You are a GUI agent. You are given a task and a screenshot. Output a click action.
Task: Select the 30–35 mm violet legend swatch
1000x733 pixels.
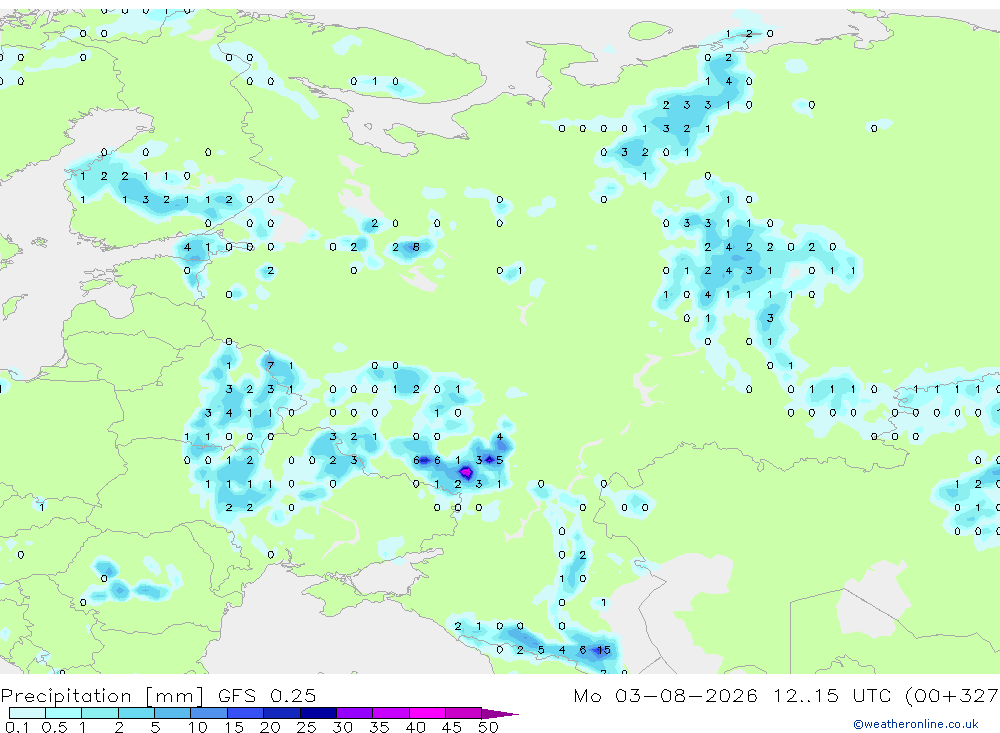355,713
